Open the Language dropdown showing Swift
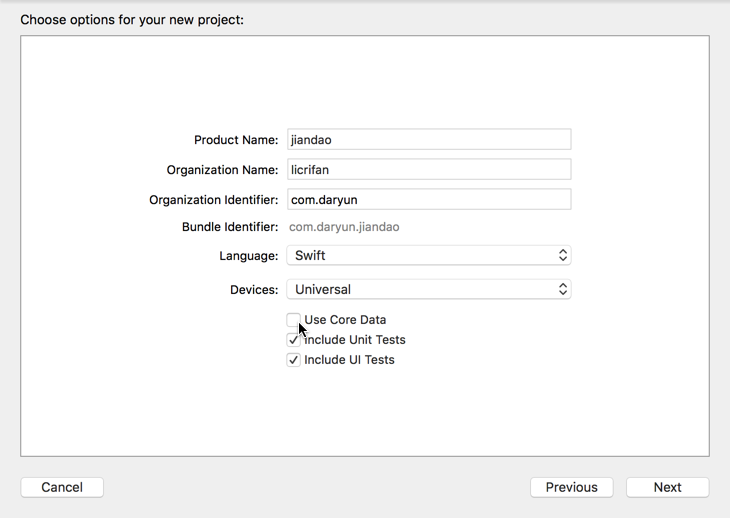 pyautogui.click(x=428, y=256)
